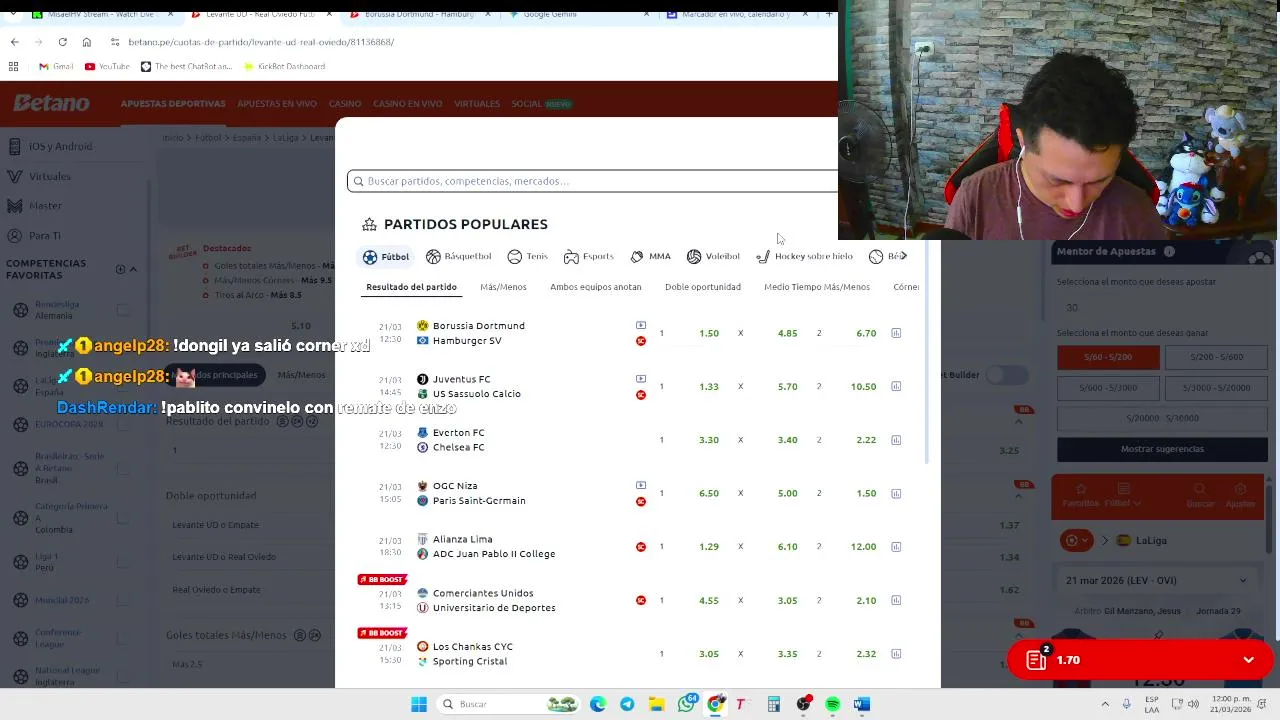Click the Betano logo
Image resolution: width=1280 pixels, height=720 pixels.
[51, 103]
